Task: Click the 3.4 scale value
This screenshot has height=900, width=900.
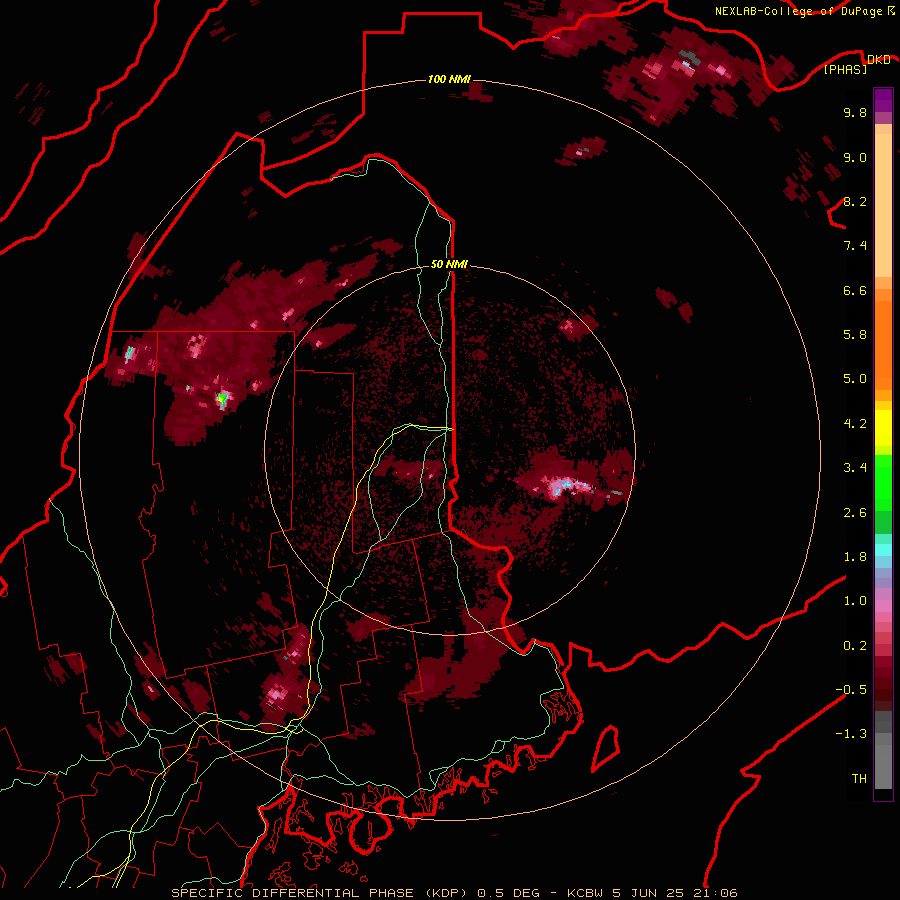Action: click(x=855, y=468)
